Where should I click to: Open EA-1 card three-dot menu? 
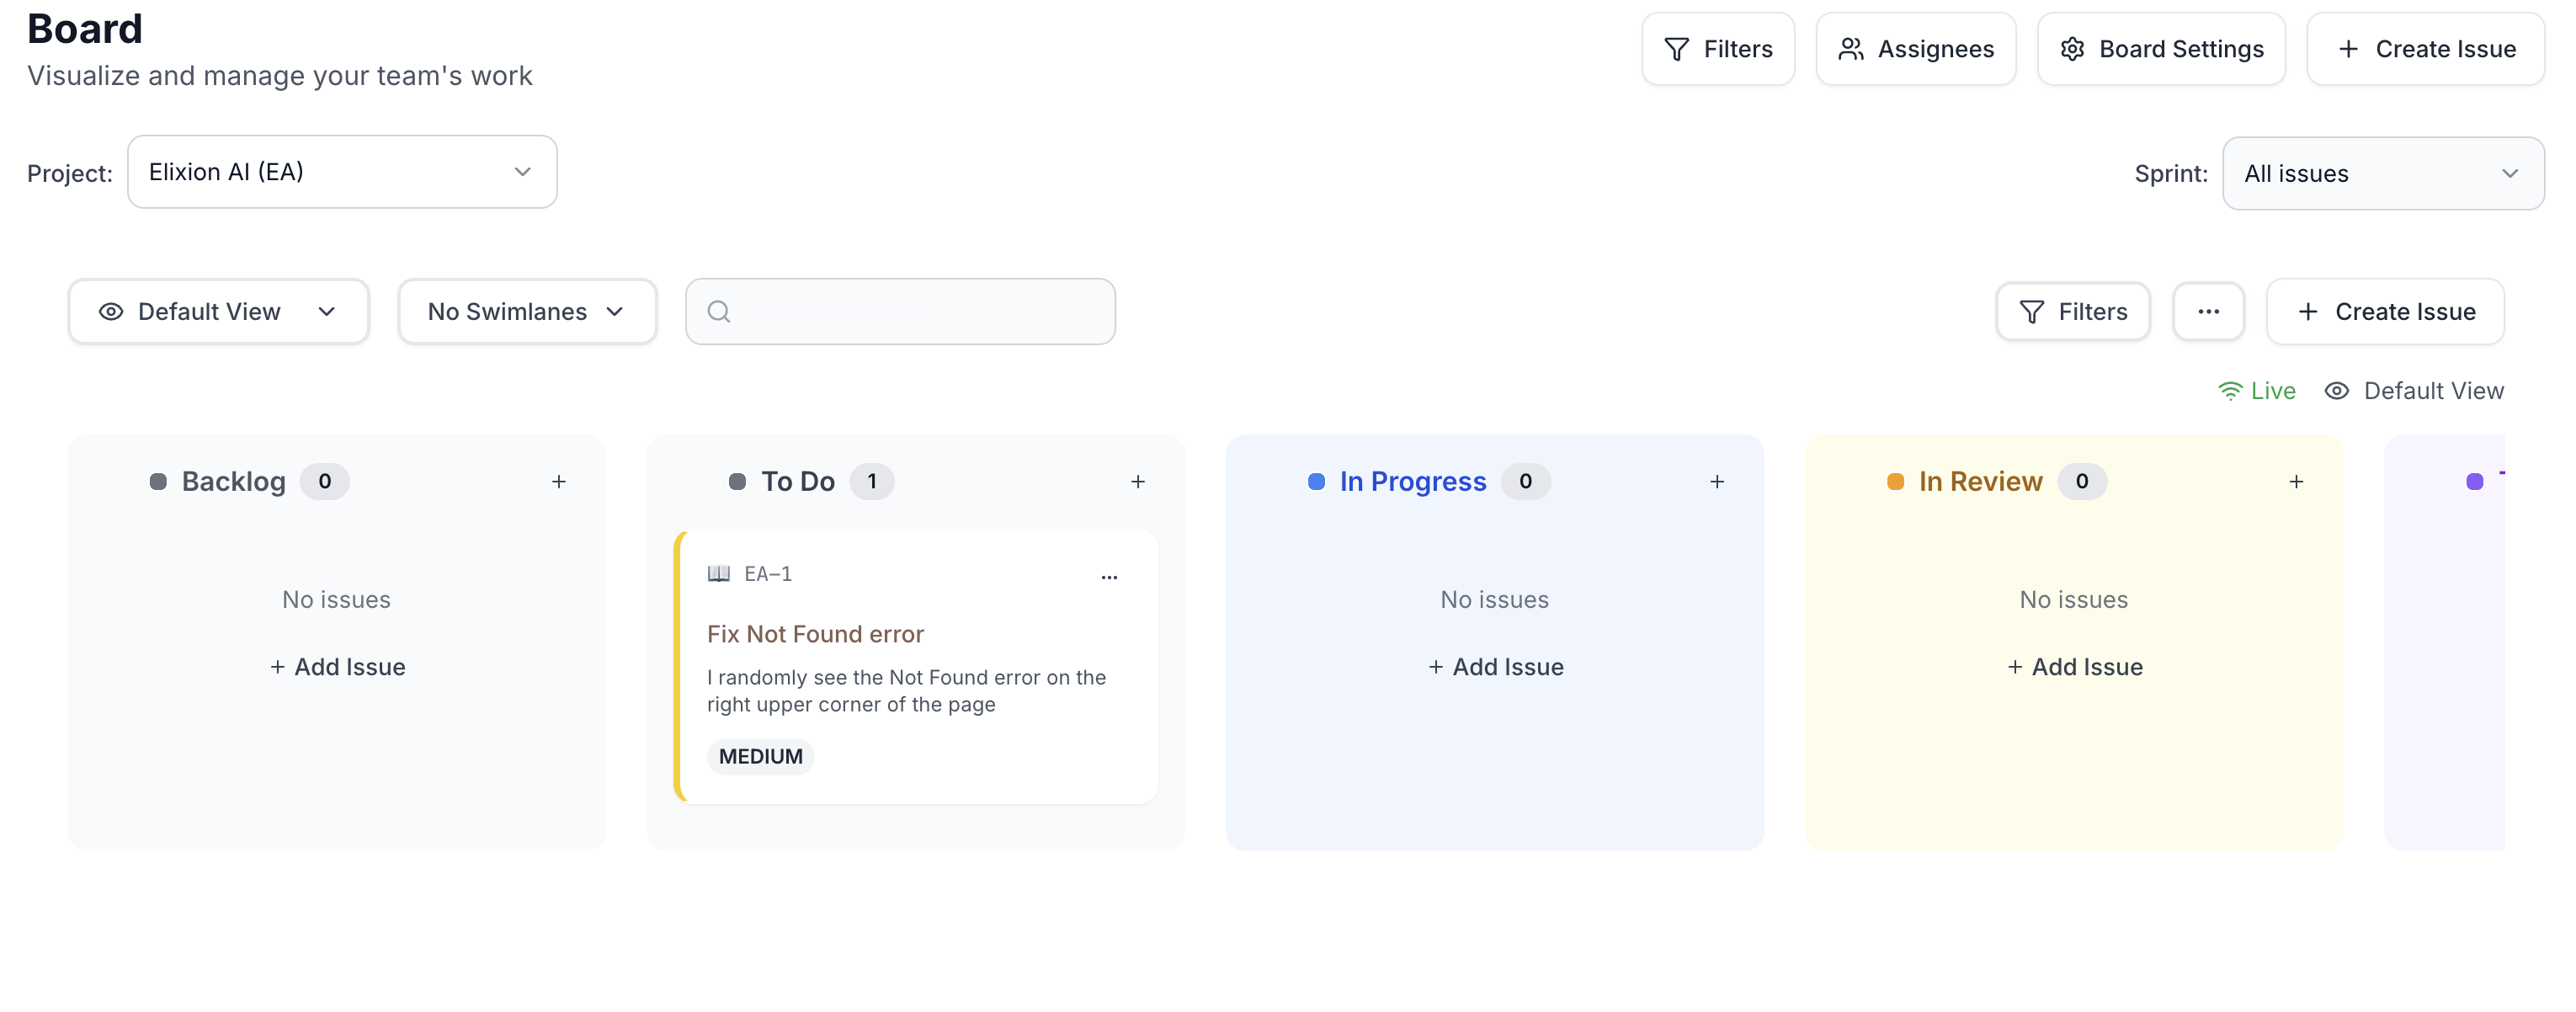pos(1108,576)
